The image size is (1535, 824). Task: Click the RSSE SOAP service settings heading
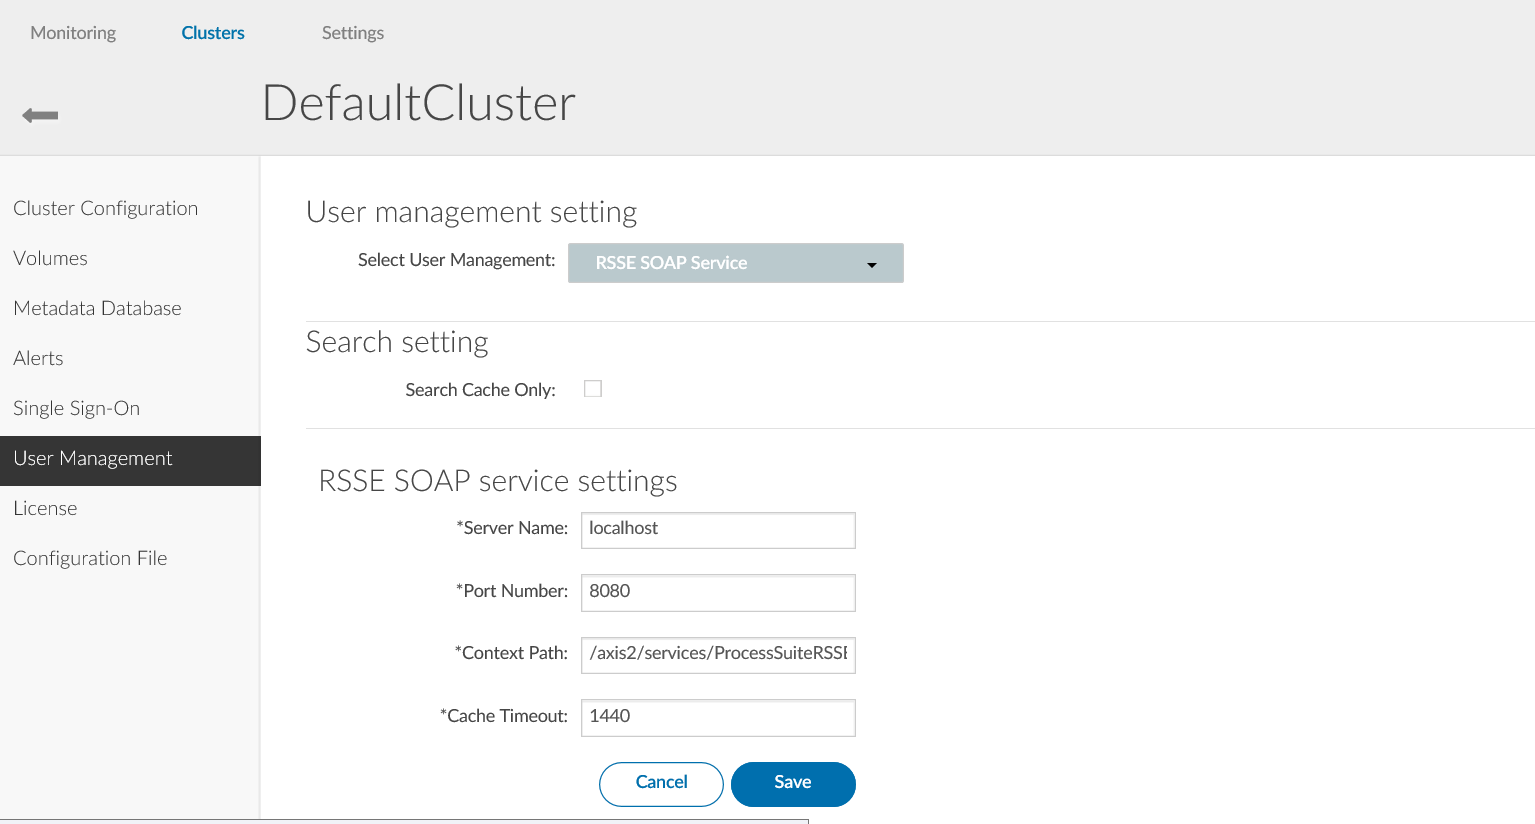click(x=498, y=481)
